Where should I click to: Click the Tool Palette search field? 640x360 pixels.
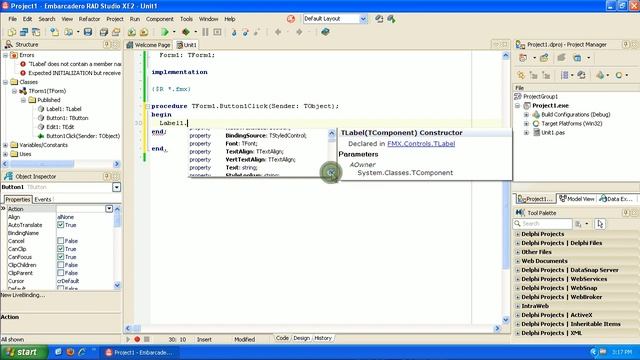coord(543,224)
